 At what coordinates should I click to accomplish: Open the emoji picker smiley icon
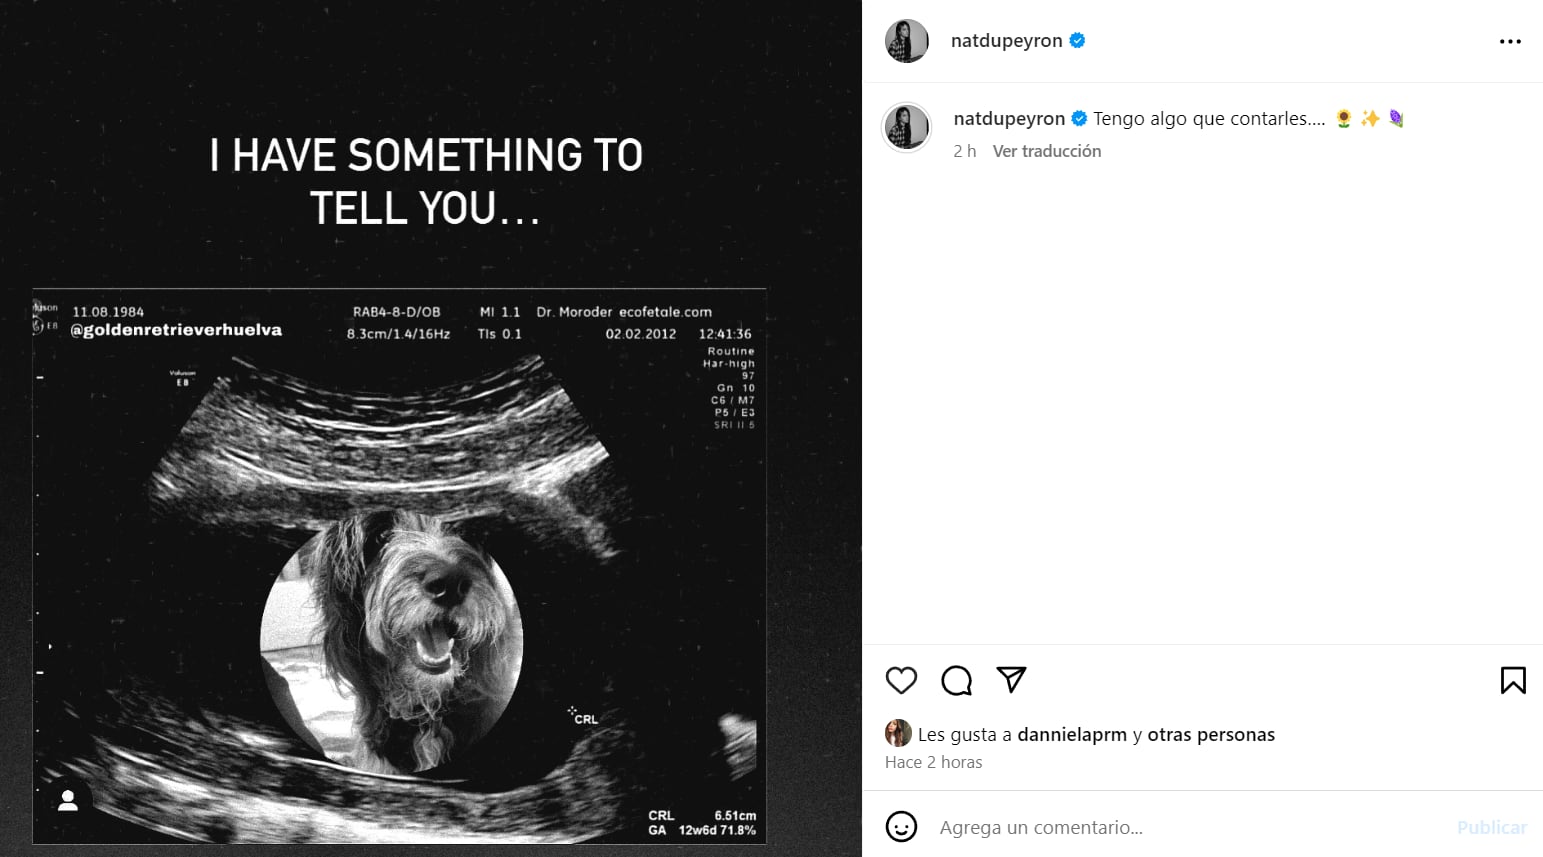click(x=901, y=827)
